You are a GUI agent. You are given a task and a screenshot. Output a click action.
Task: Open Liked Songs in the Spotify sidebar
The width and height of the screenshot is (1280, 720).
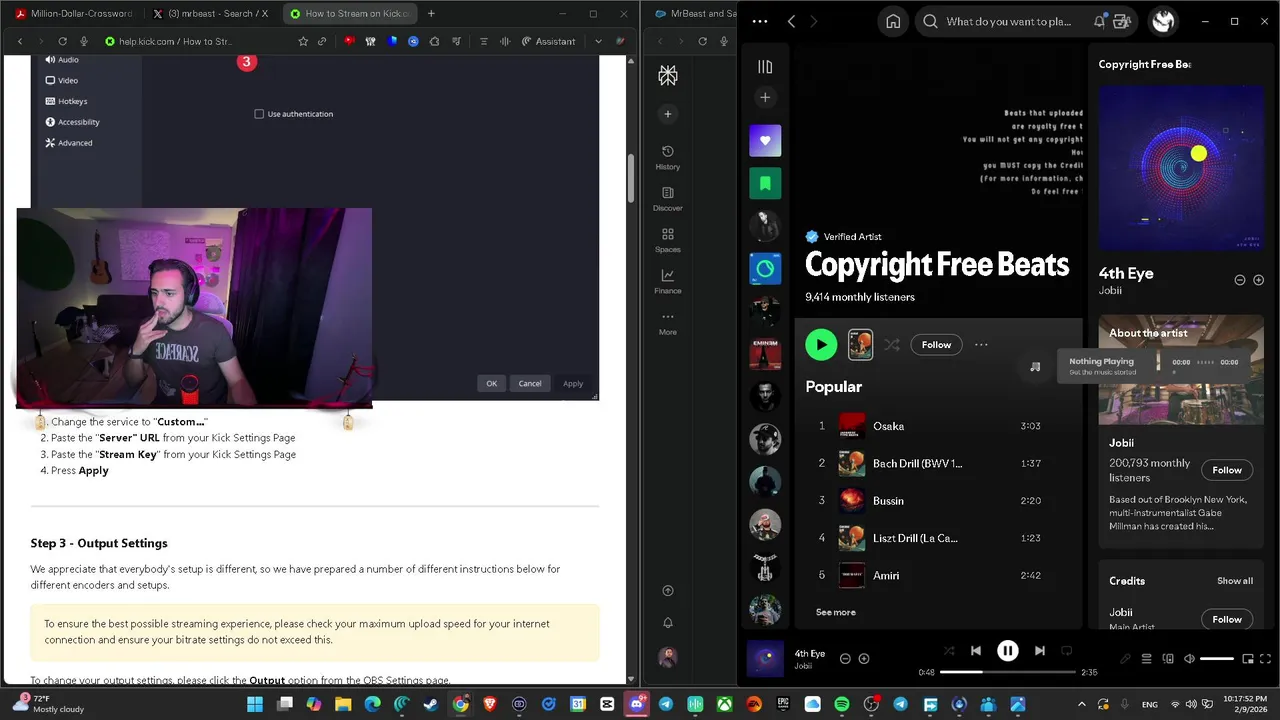765,140
